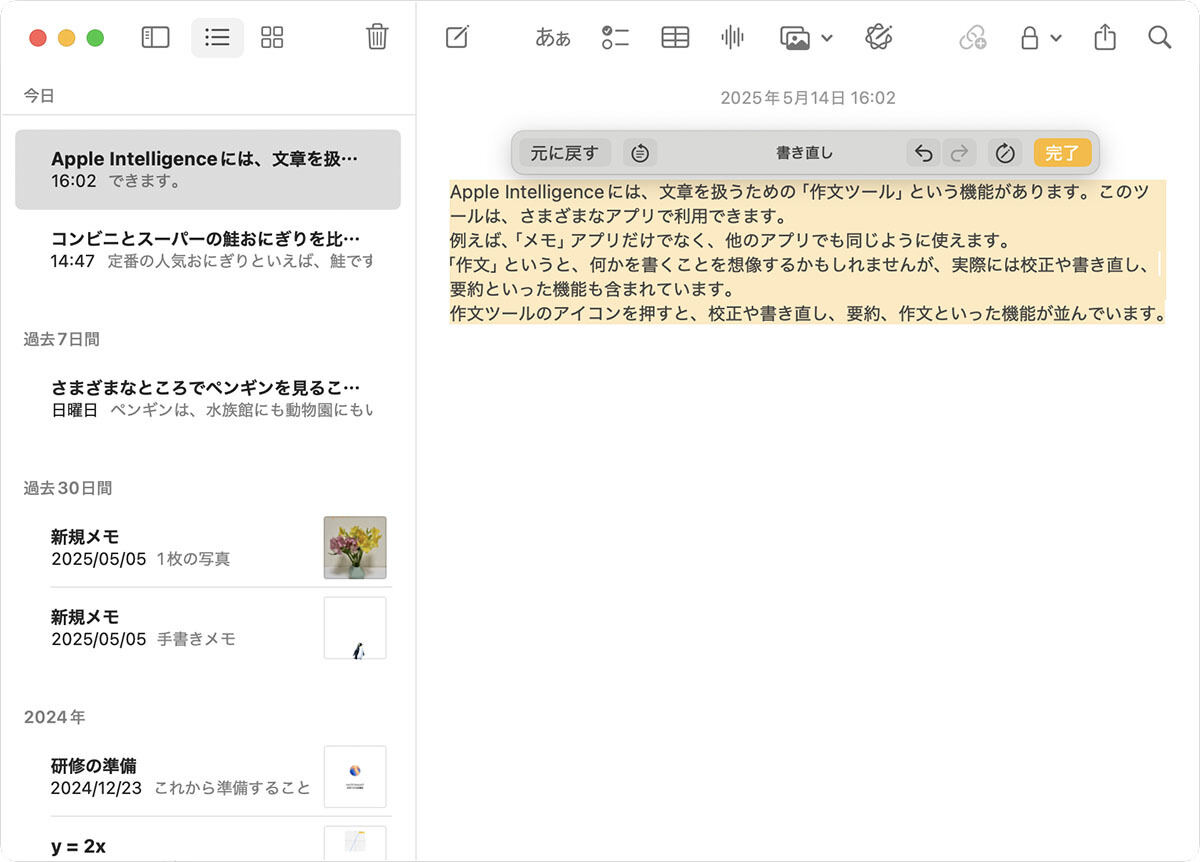Viewport: 1200px width, 862px height.
Task: Click the 日曜日 preview text ペンギンは、水族館にも
Action: pyautogui.click(x=242, y=410)
